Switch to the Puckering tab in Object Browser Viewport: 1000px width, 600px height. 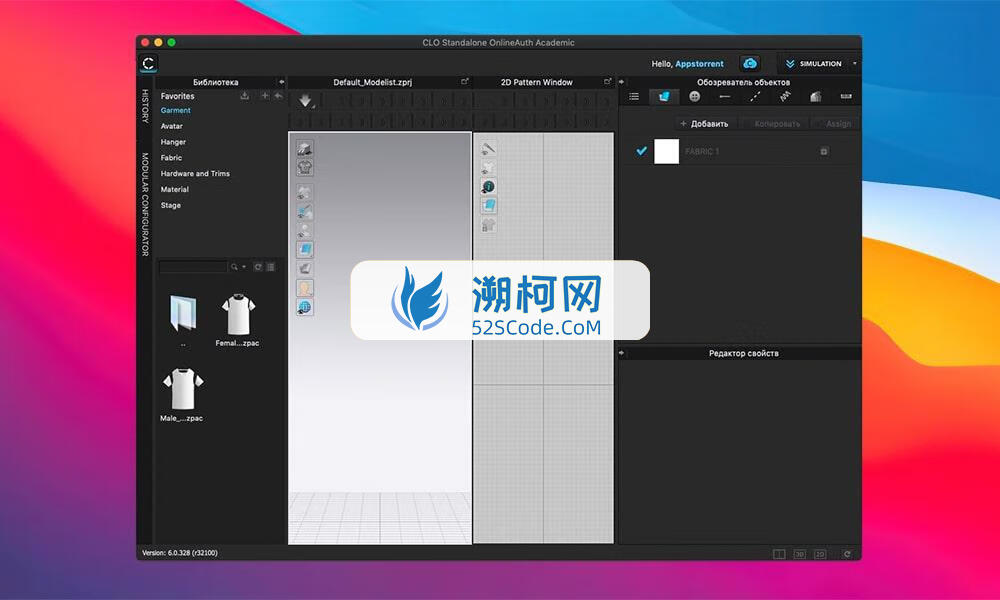pos(785,96)
